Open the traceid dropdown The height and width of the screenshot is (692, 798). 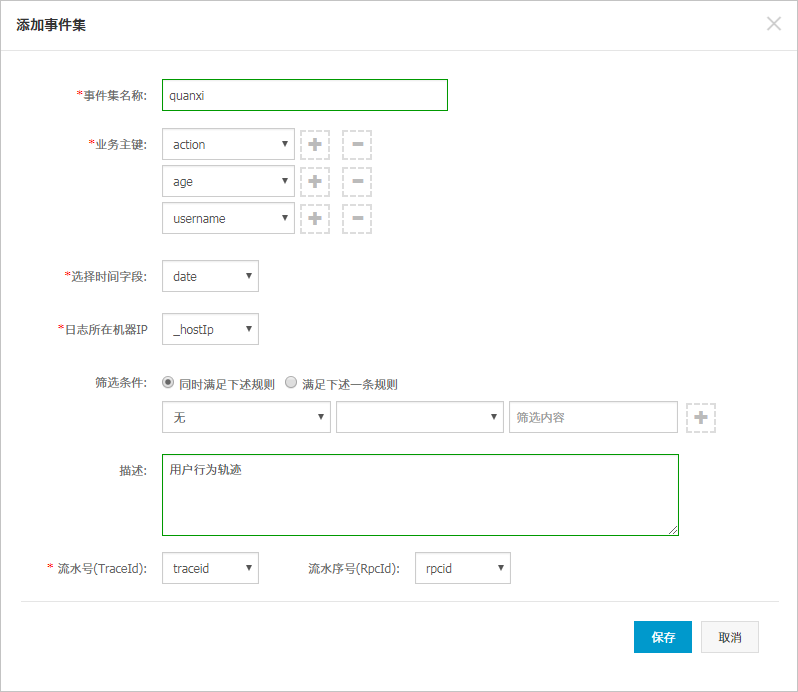pyautogui.click(x=210, y=568)
